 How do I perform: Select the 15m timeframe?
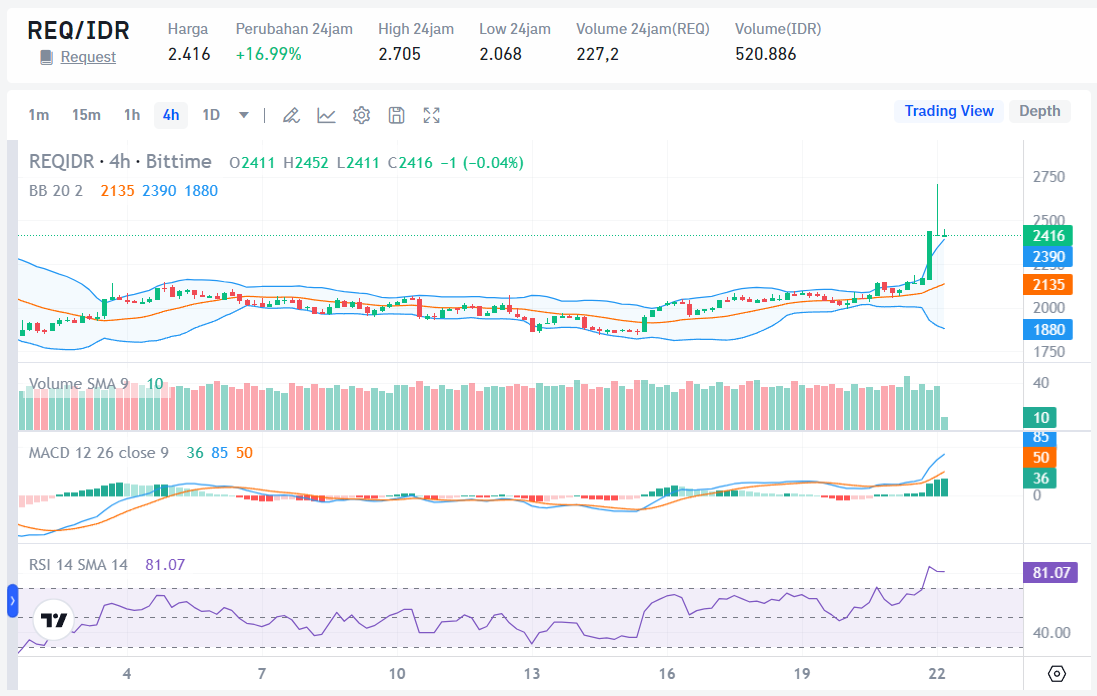86,115
